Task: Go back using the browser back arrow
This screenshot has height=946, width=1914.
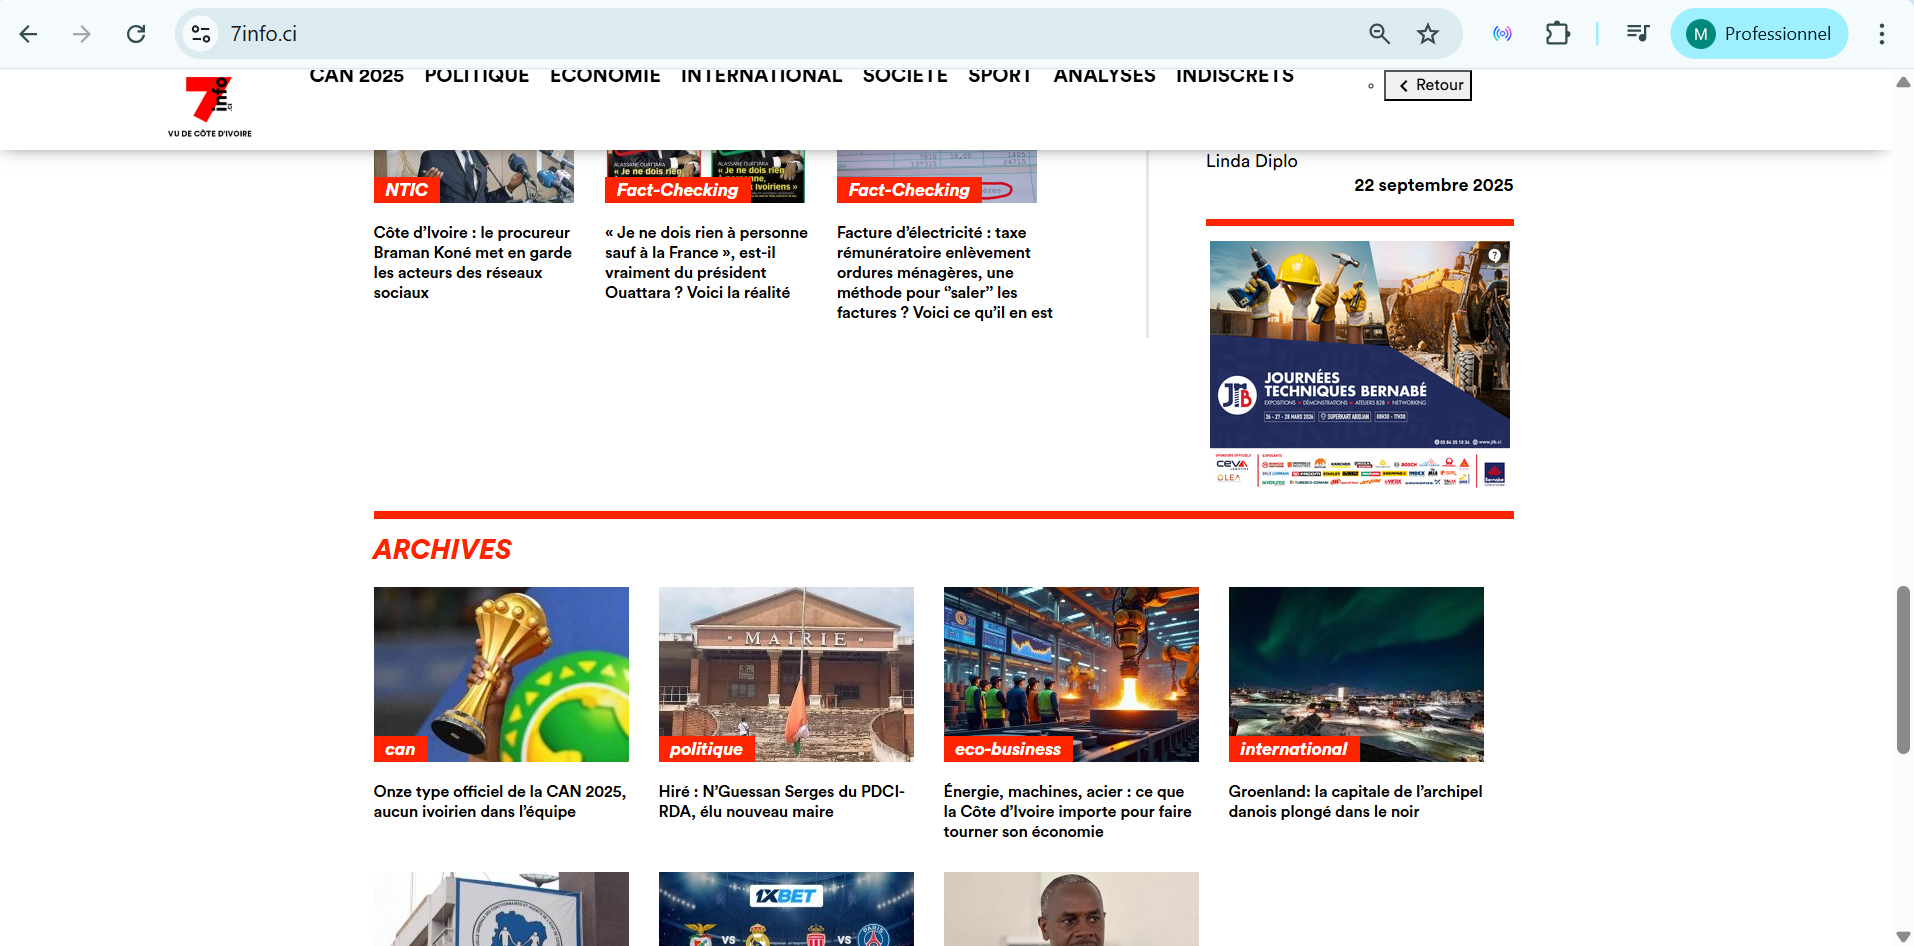Action: (x=28, y=34)
